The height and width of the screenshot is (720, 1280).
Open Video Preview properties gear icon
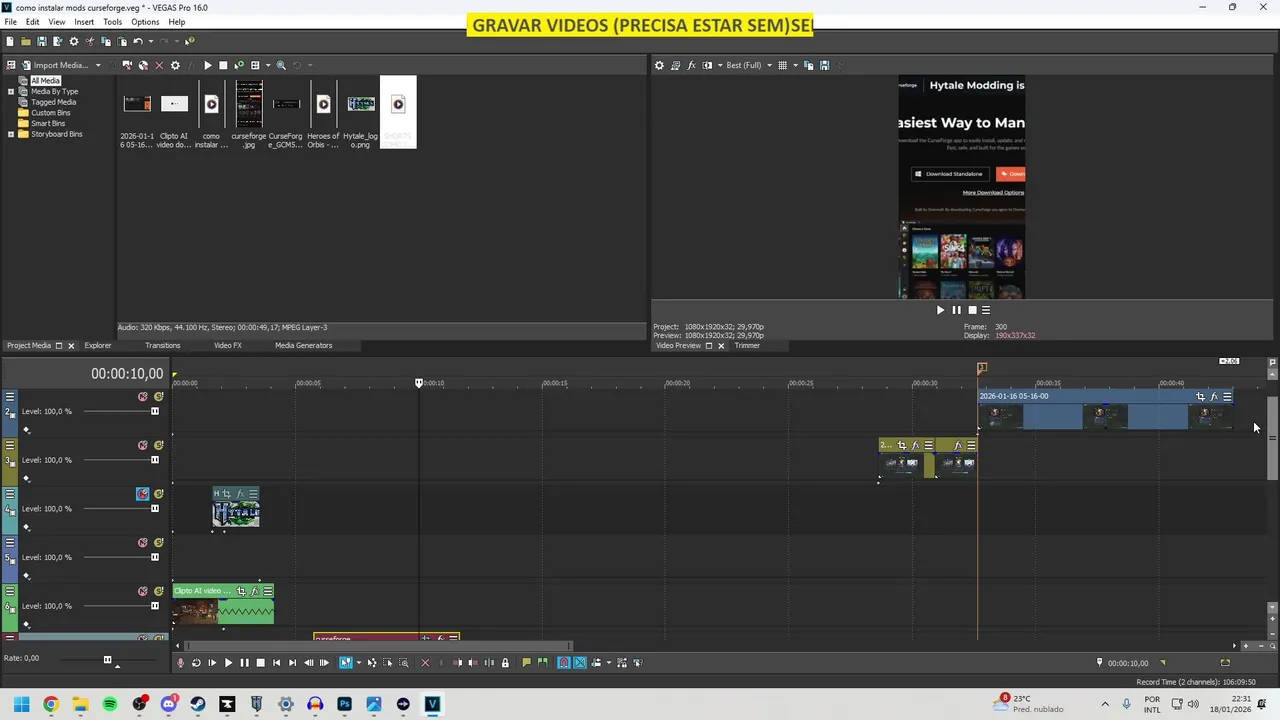[659, 65]
